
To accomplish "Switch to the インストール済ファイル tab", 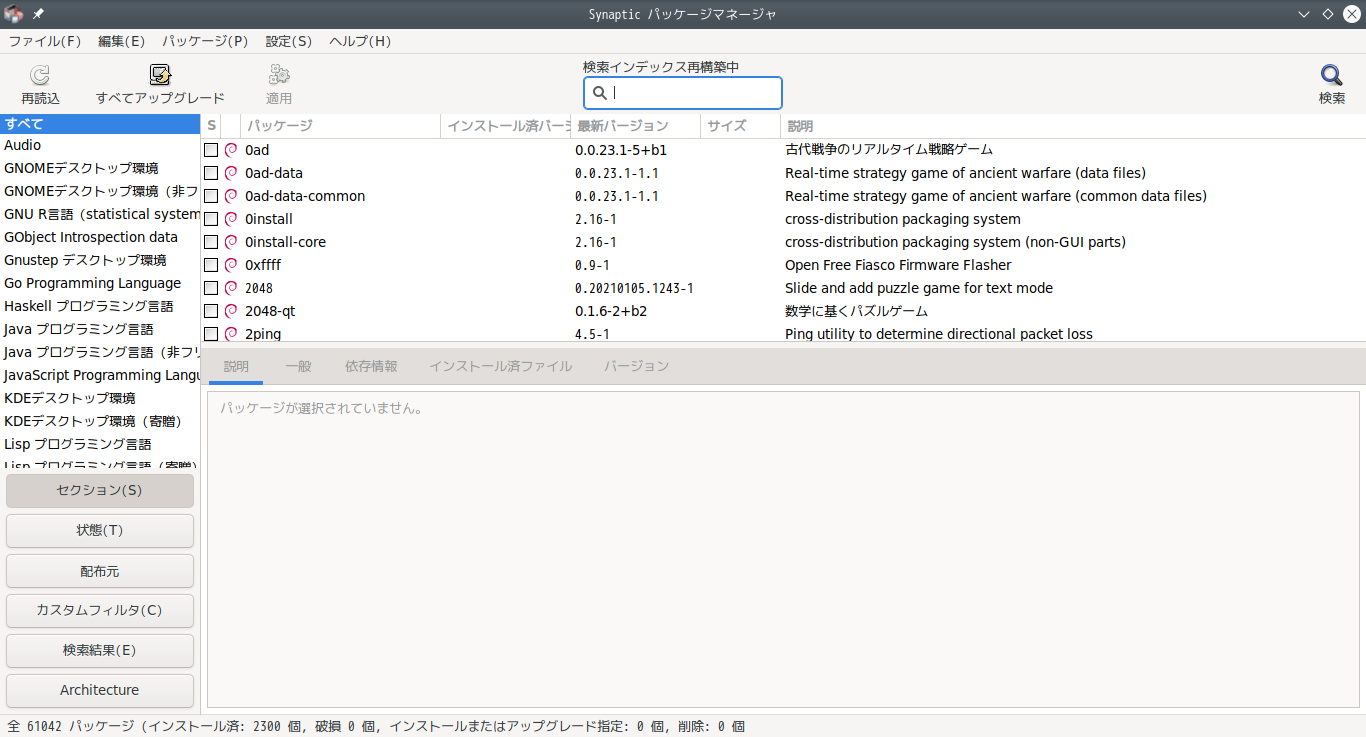I will (500, 366).
